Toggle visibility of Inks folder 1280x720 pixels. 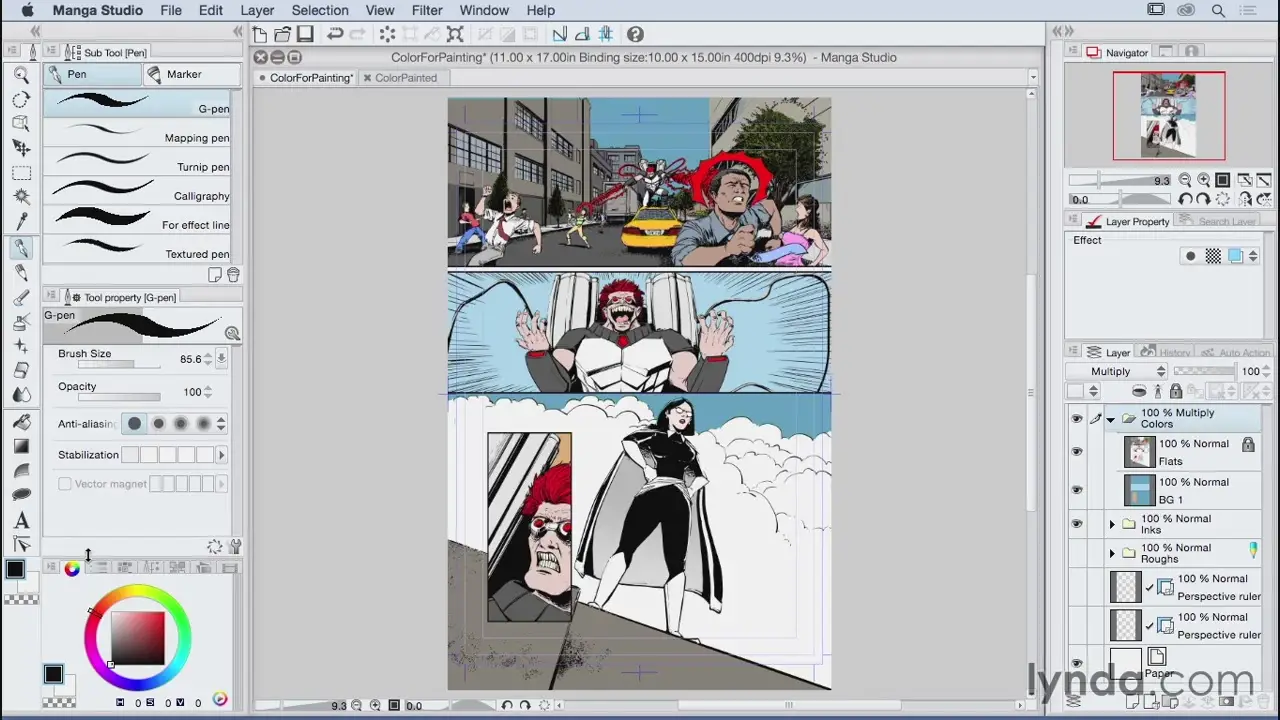pos(1077,524)
